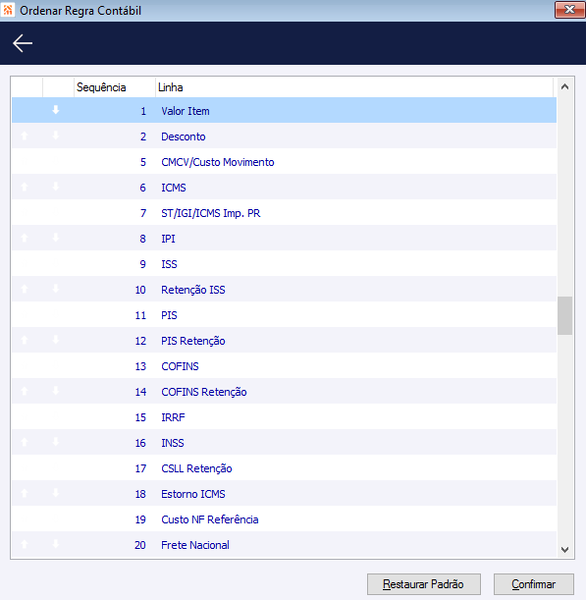
Task: Select the Retenção ISS row
Action: tap(284, 289)
